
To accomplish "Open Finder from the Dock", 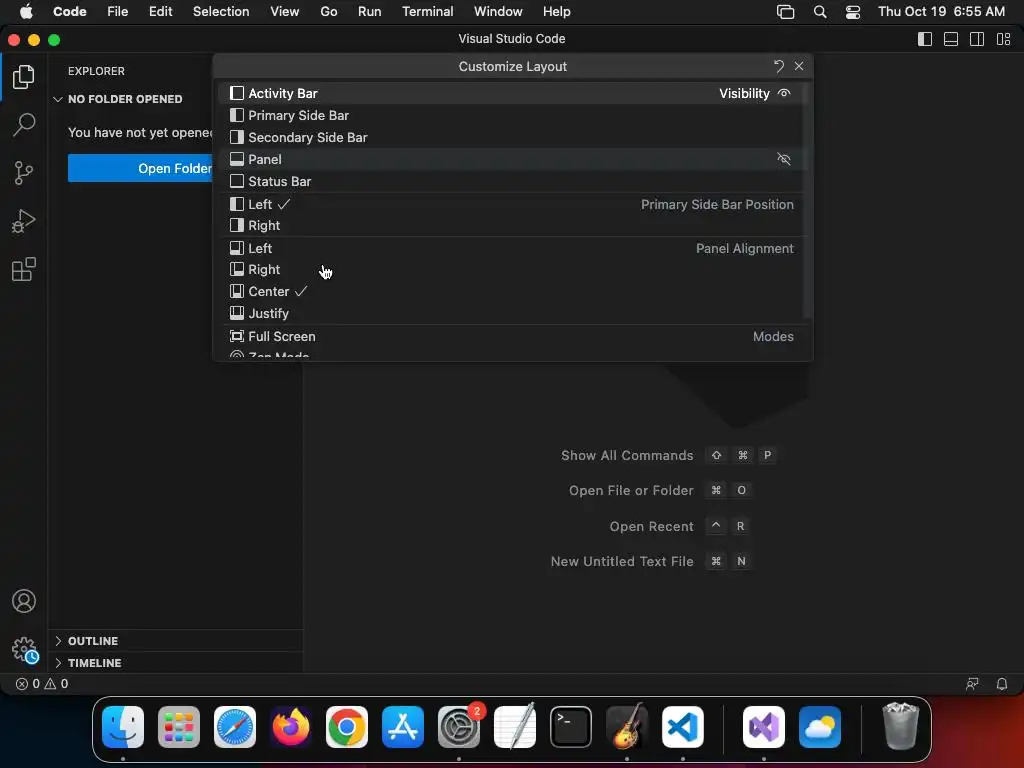I will click(x=123, y=727).
